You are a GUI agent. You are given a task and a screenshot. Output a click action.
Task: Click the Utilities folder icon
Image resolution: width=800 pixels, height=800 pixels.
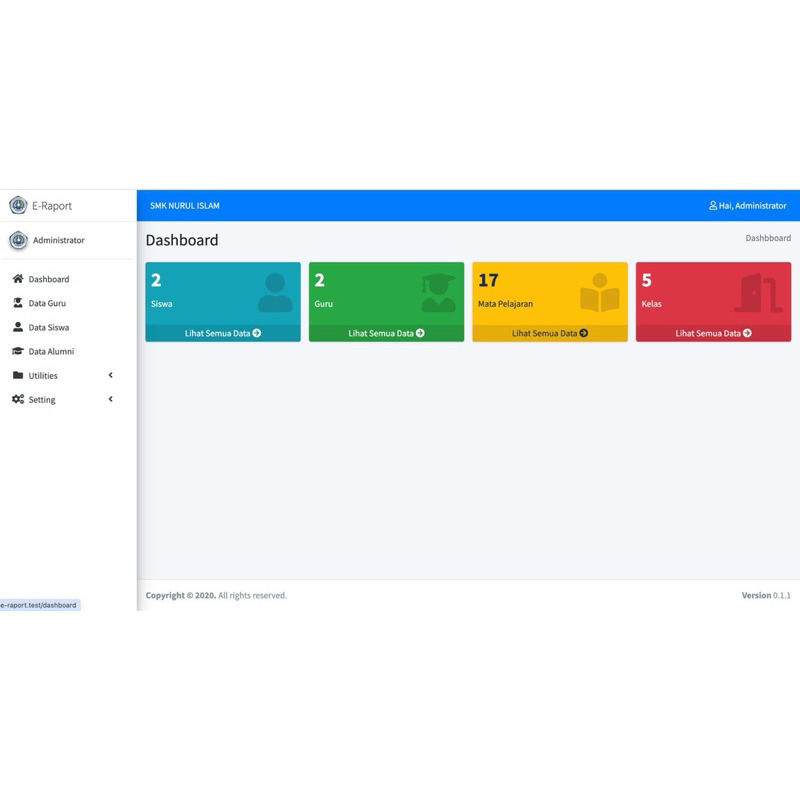pos(18,375)
